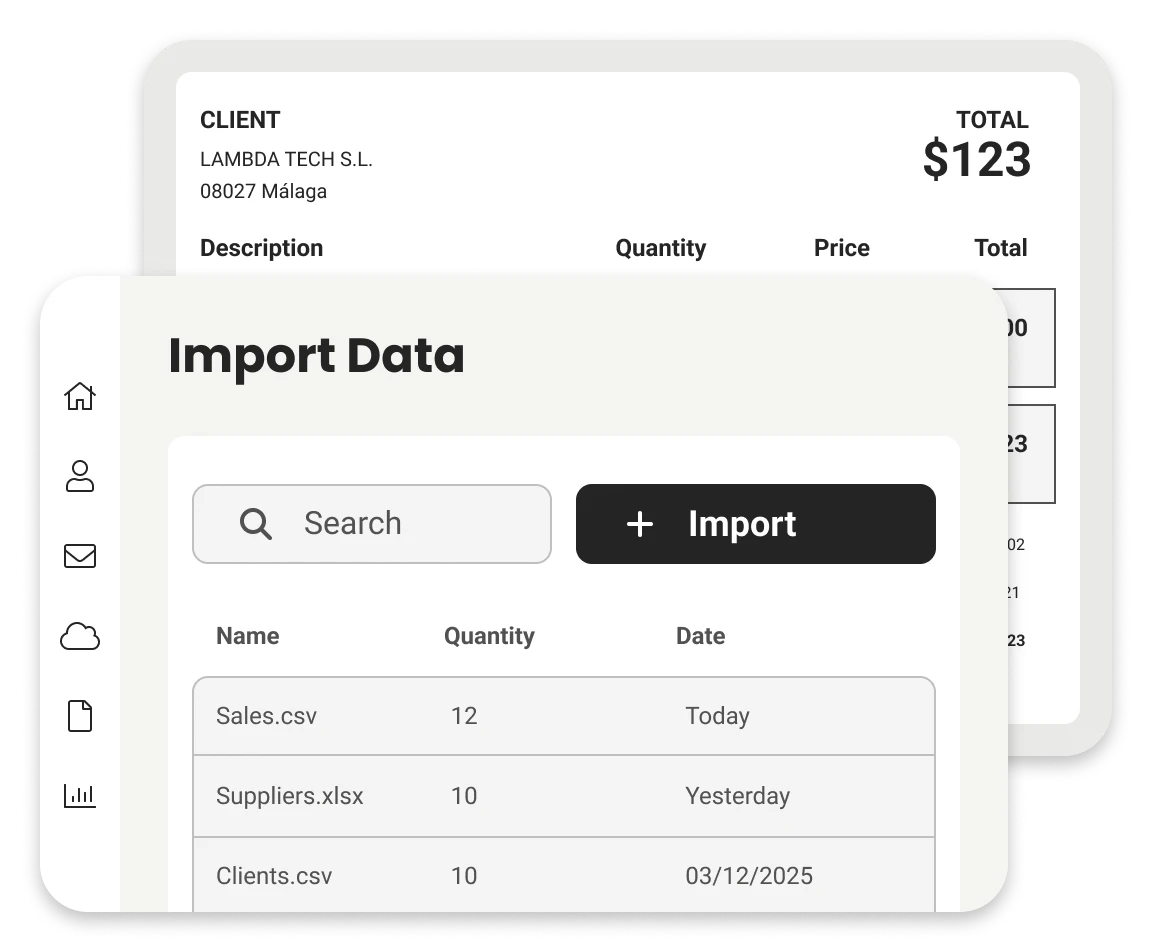Sort by the Quantity column header
The image size is (1152, 952).
pos(489,636)
